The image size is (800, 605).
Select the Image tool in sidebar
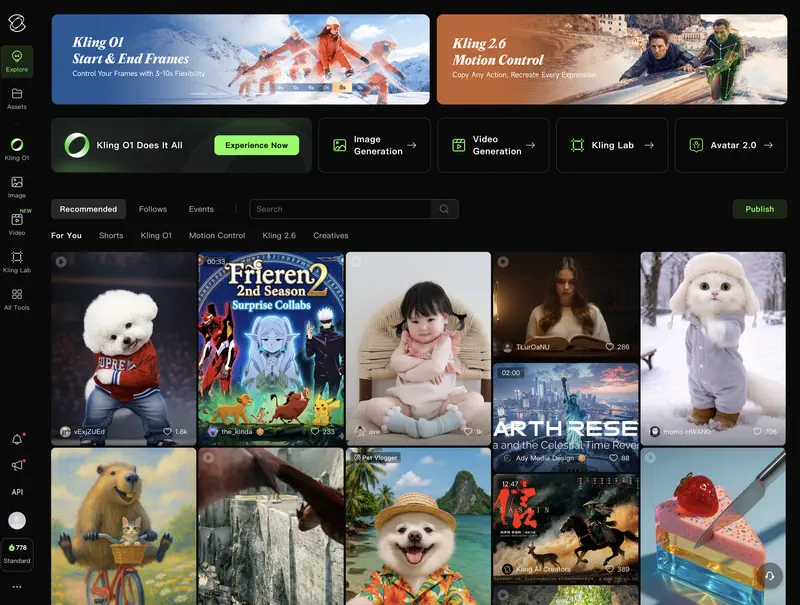(x=17, y=186)
